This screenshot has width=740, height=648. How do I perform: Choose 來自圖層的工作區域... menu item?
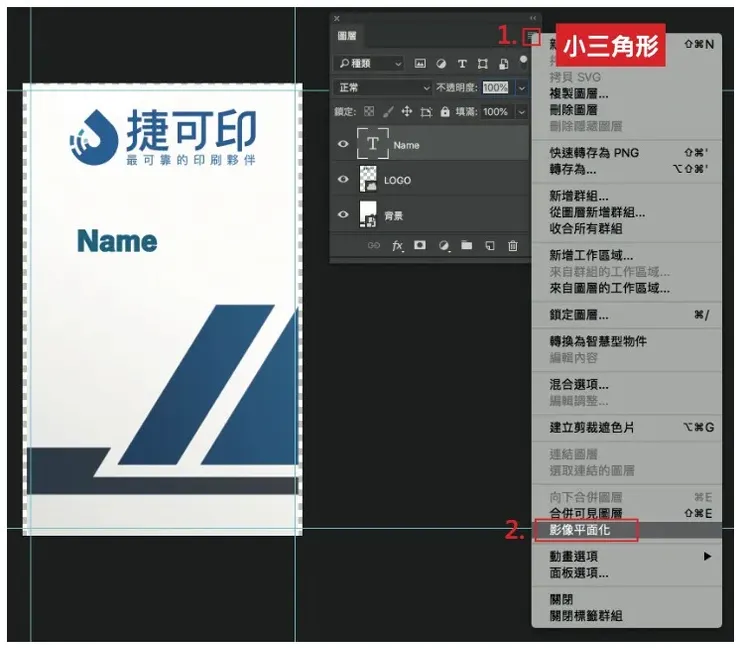pos(627,288)
